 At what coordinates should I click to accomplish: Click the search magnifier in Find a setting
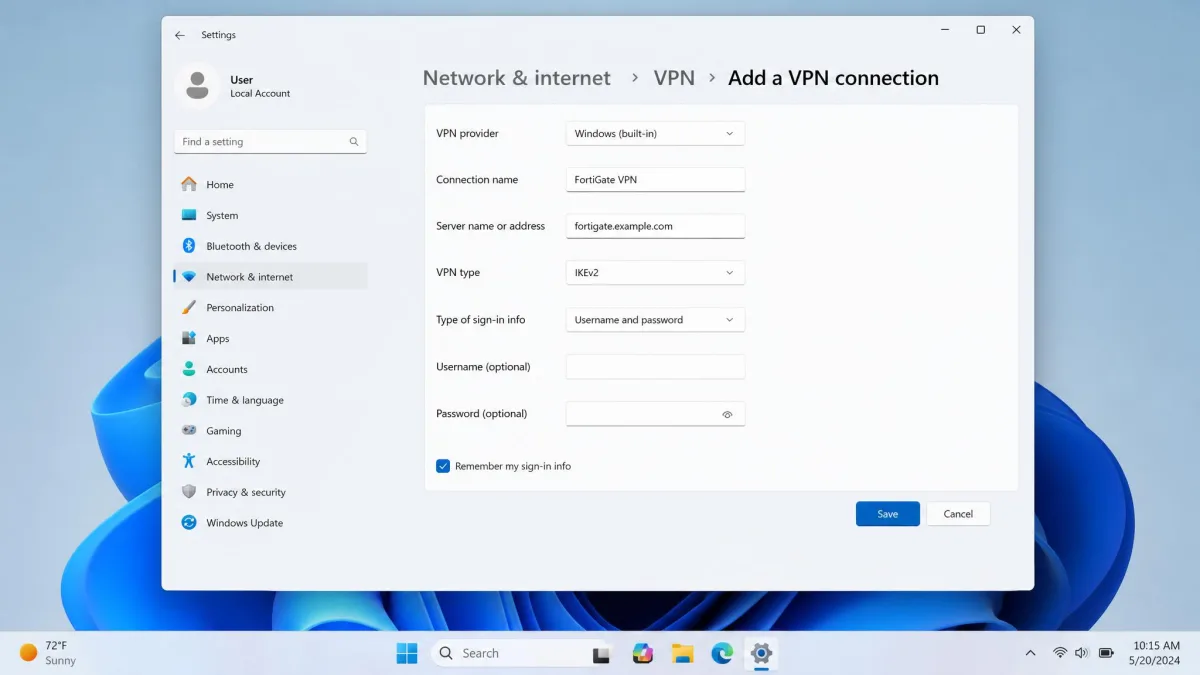354,142
